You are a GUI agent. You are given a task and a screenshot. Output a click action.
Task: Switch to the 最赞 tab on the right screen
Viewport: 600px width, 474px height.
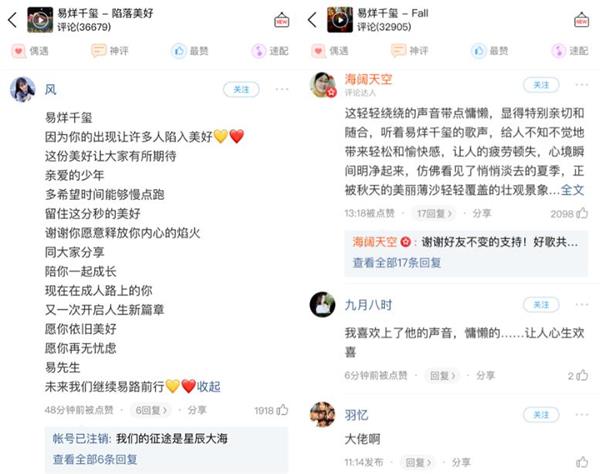click(x=490, y=51)
